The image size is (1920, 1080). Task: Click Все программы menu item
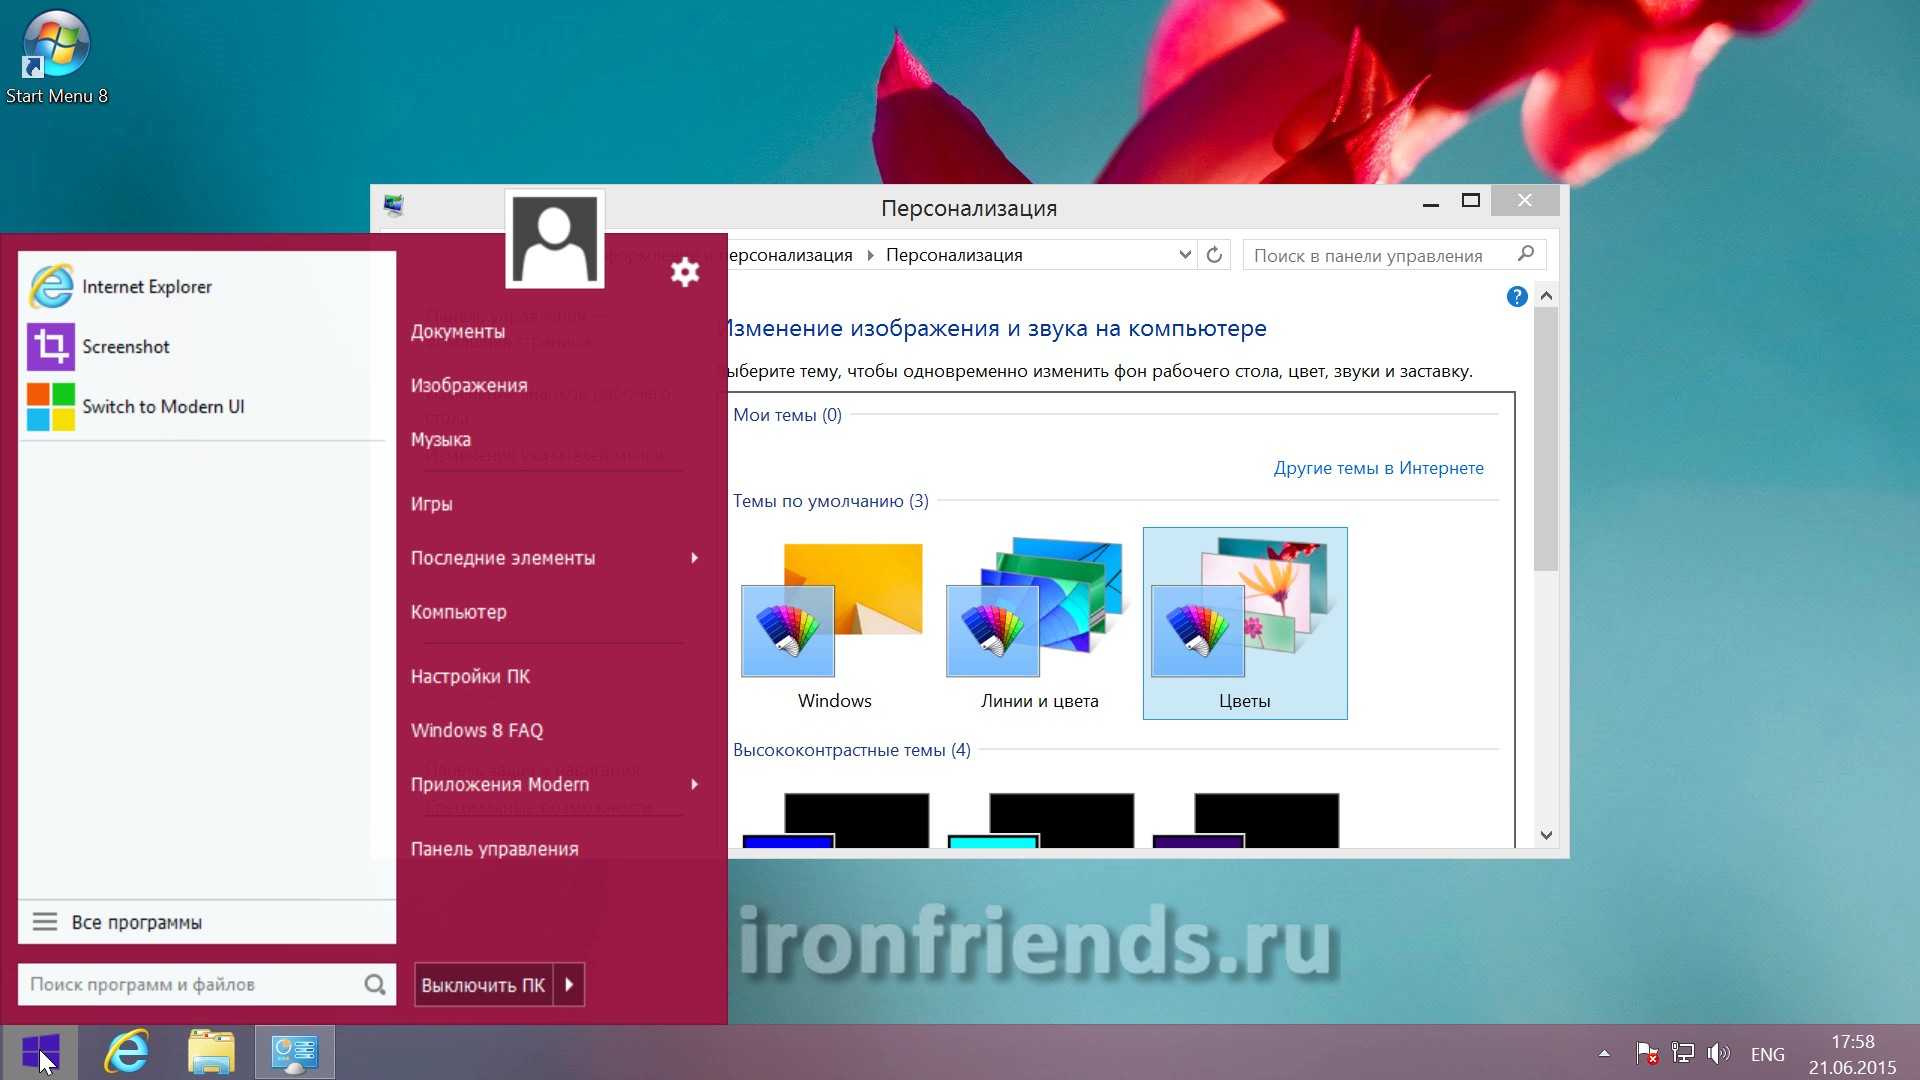tap(136, 920)
